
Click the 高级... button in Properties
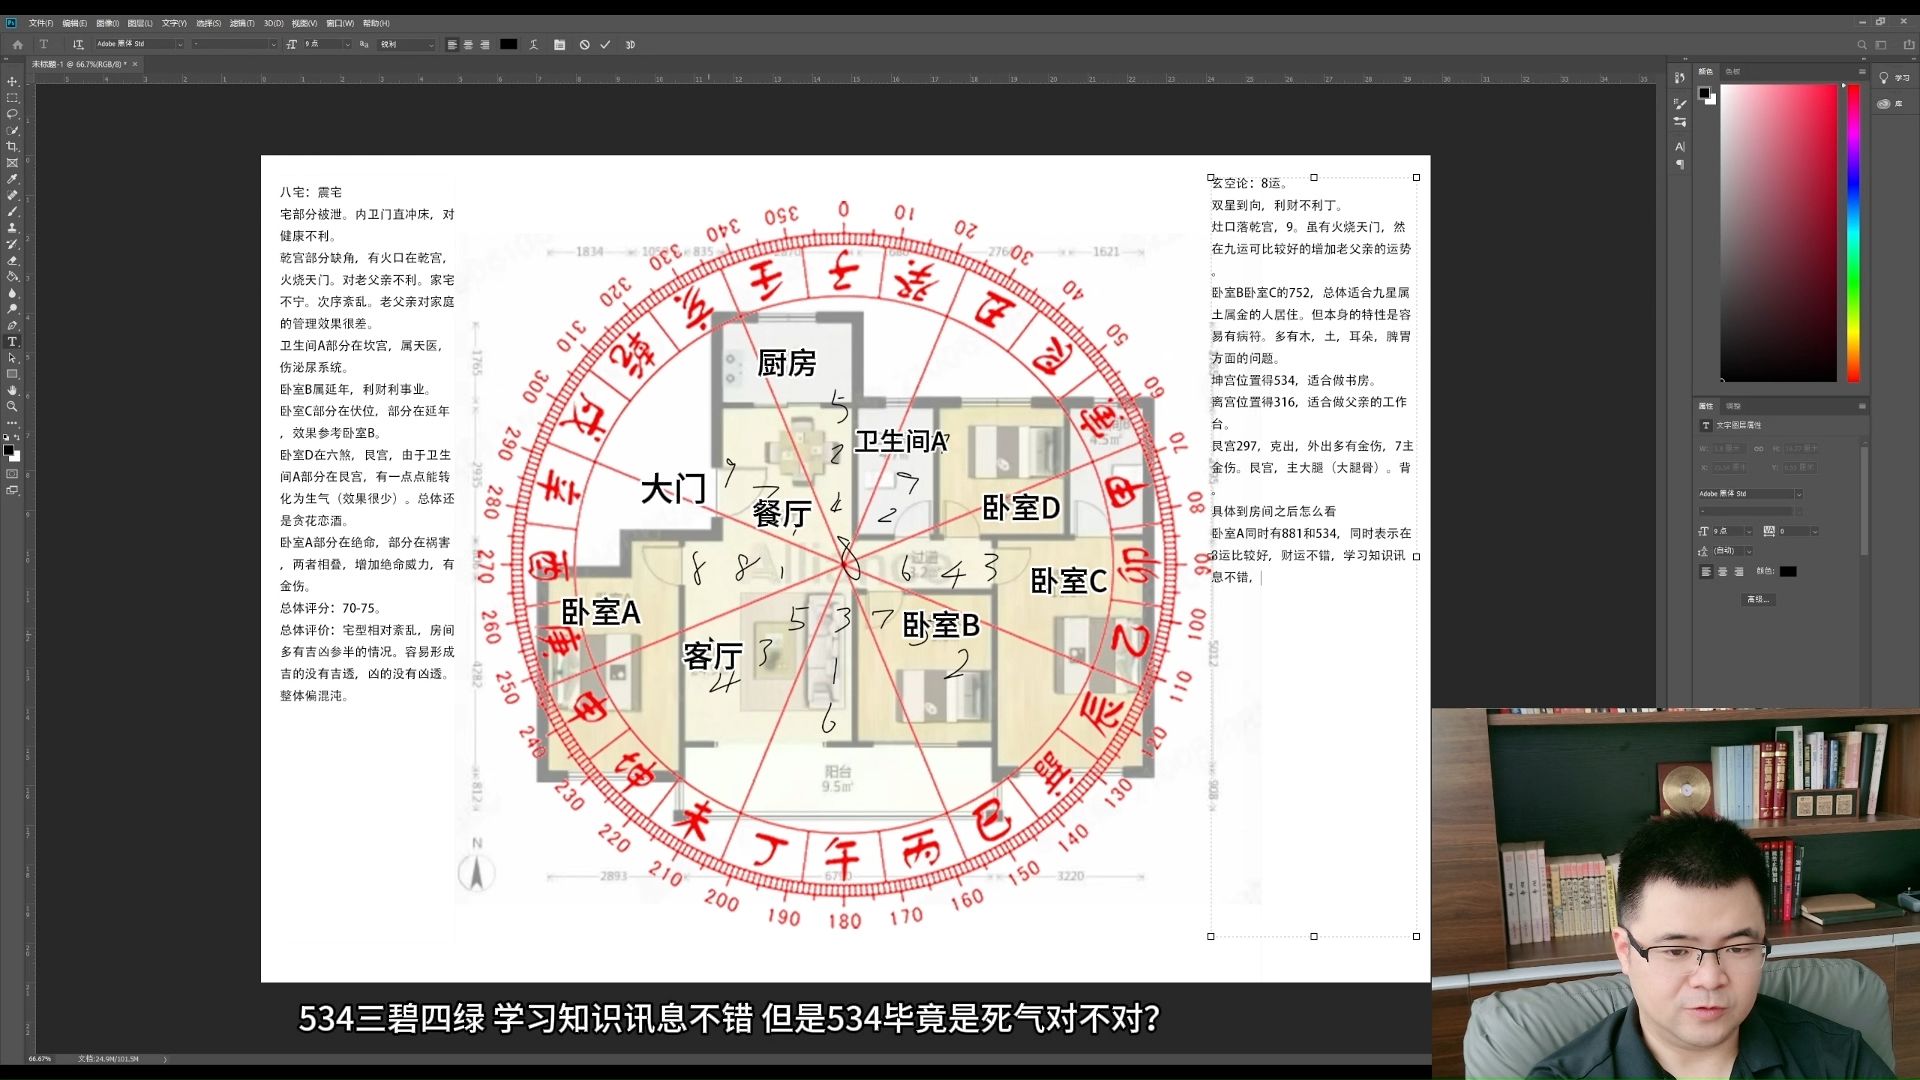coord(1758,600)
